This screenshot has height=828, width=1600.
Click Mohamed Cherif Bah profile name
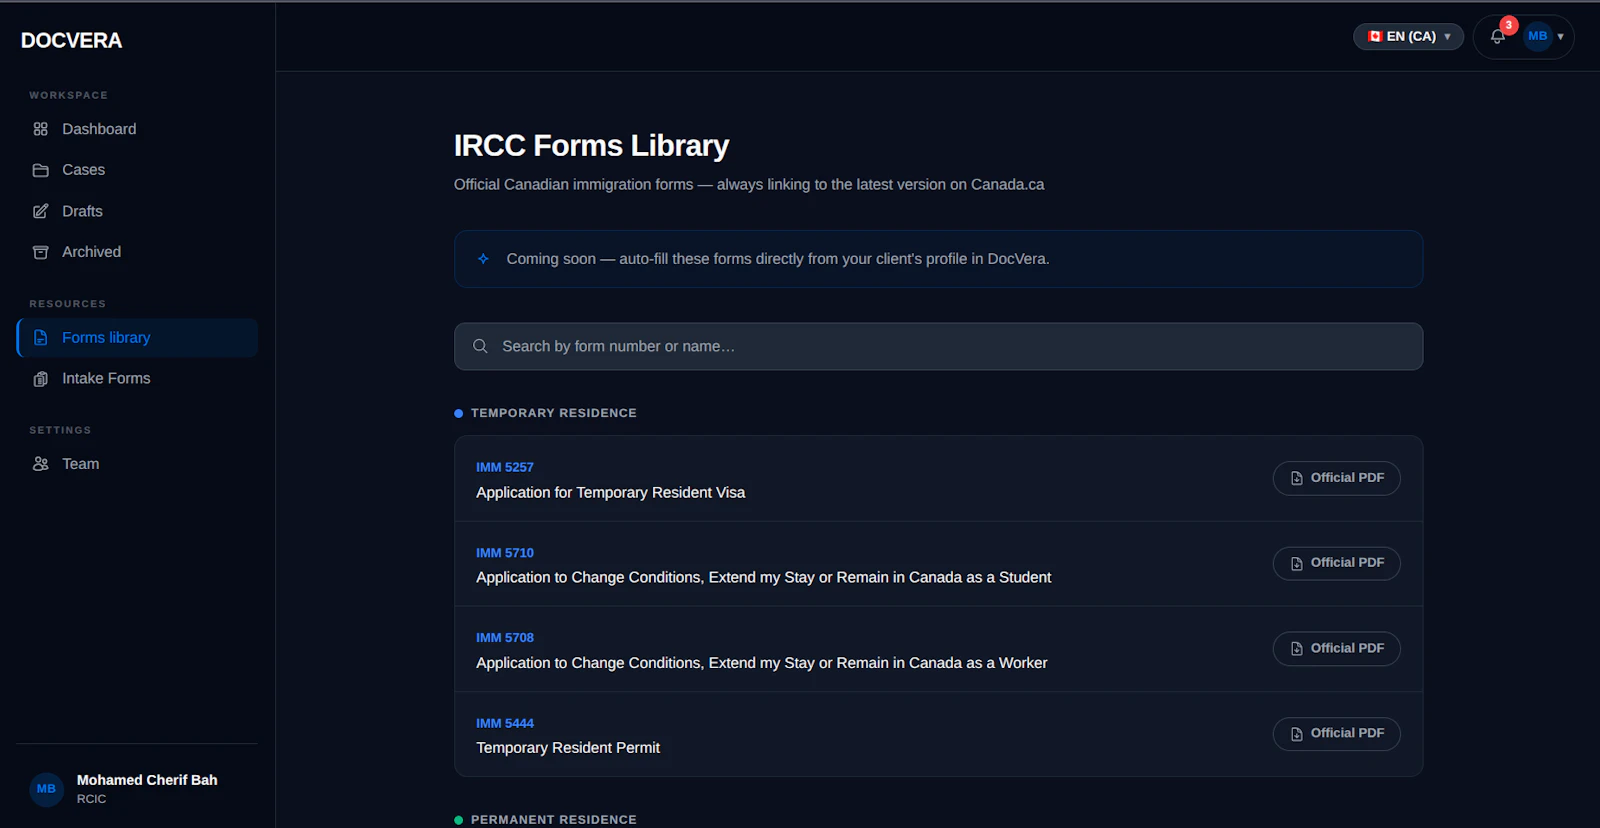click(147, 780)
